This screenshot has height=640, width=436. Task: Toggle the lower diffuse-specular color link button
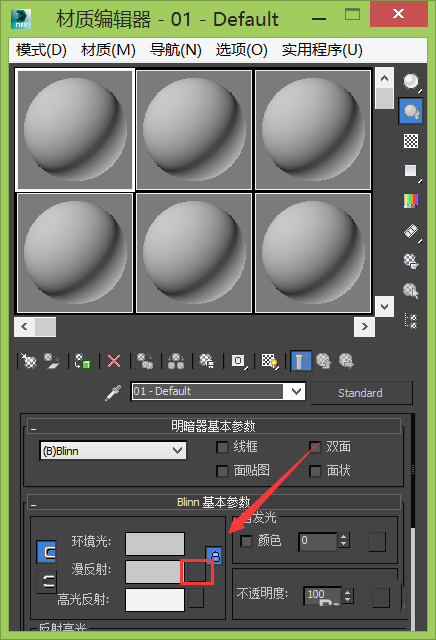pyautogui.click(x=47, y=581)
